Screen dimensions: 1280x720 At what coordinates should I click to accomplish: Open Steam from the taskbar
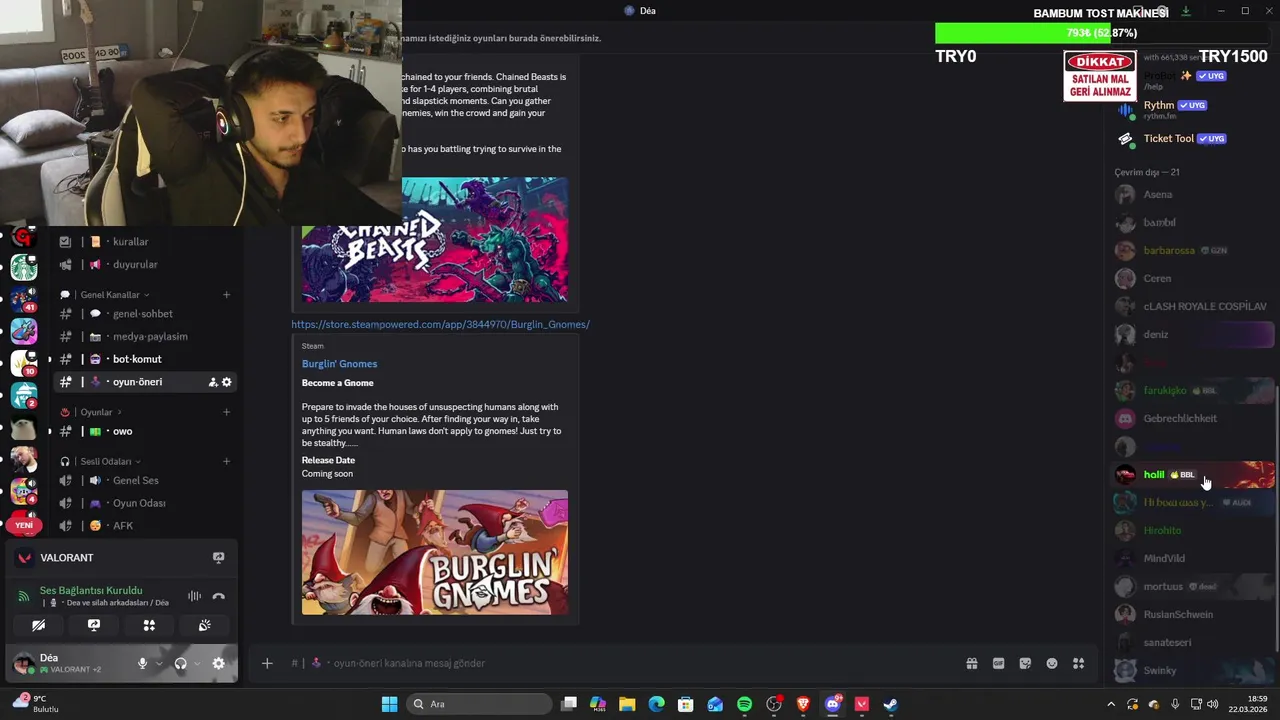pyautogui.click(x=890, y=704)
